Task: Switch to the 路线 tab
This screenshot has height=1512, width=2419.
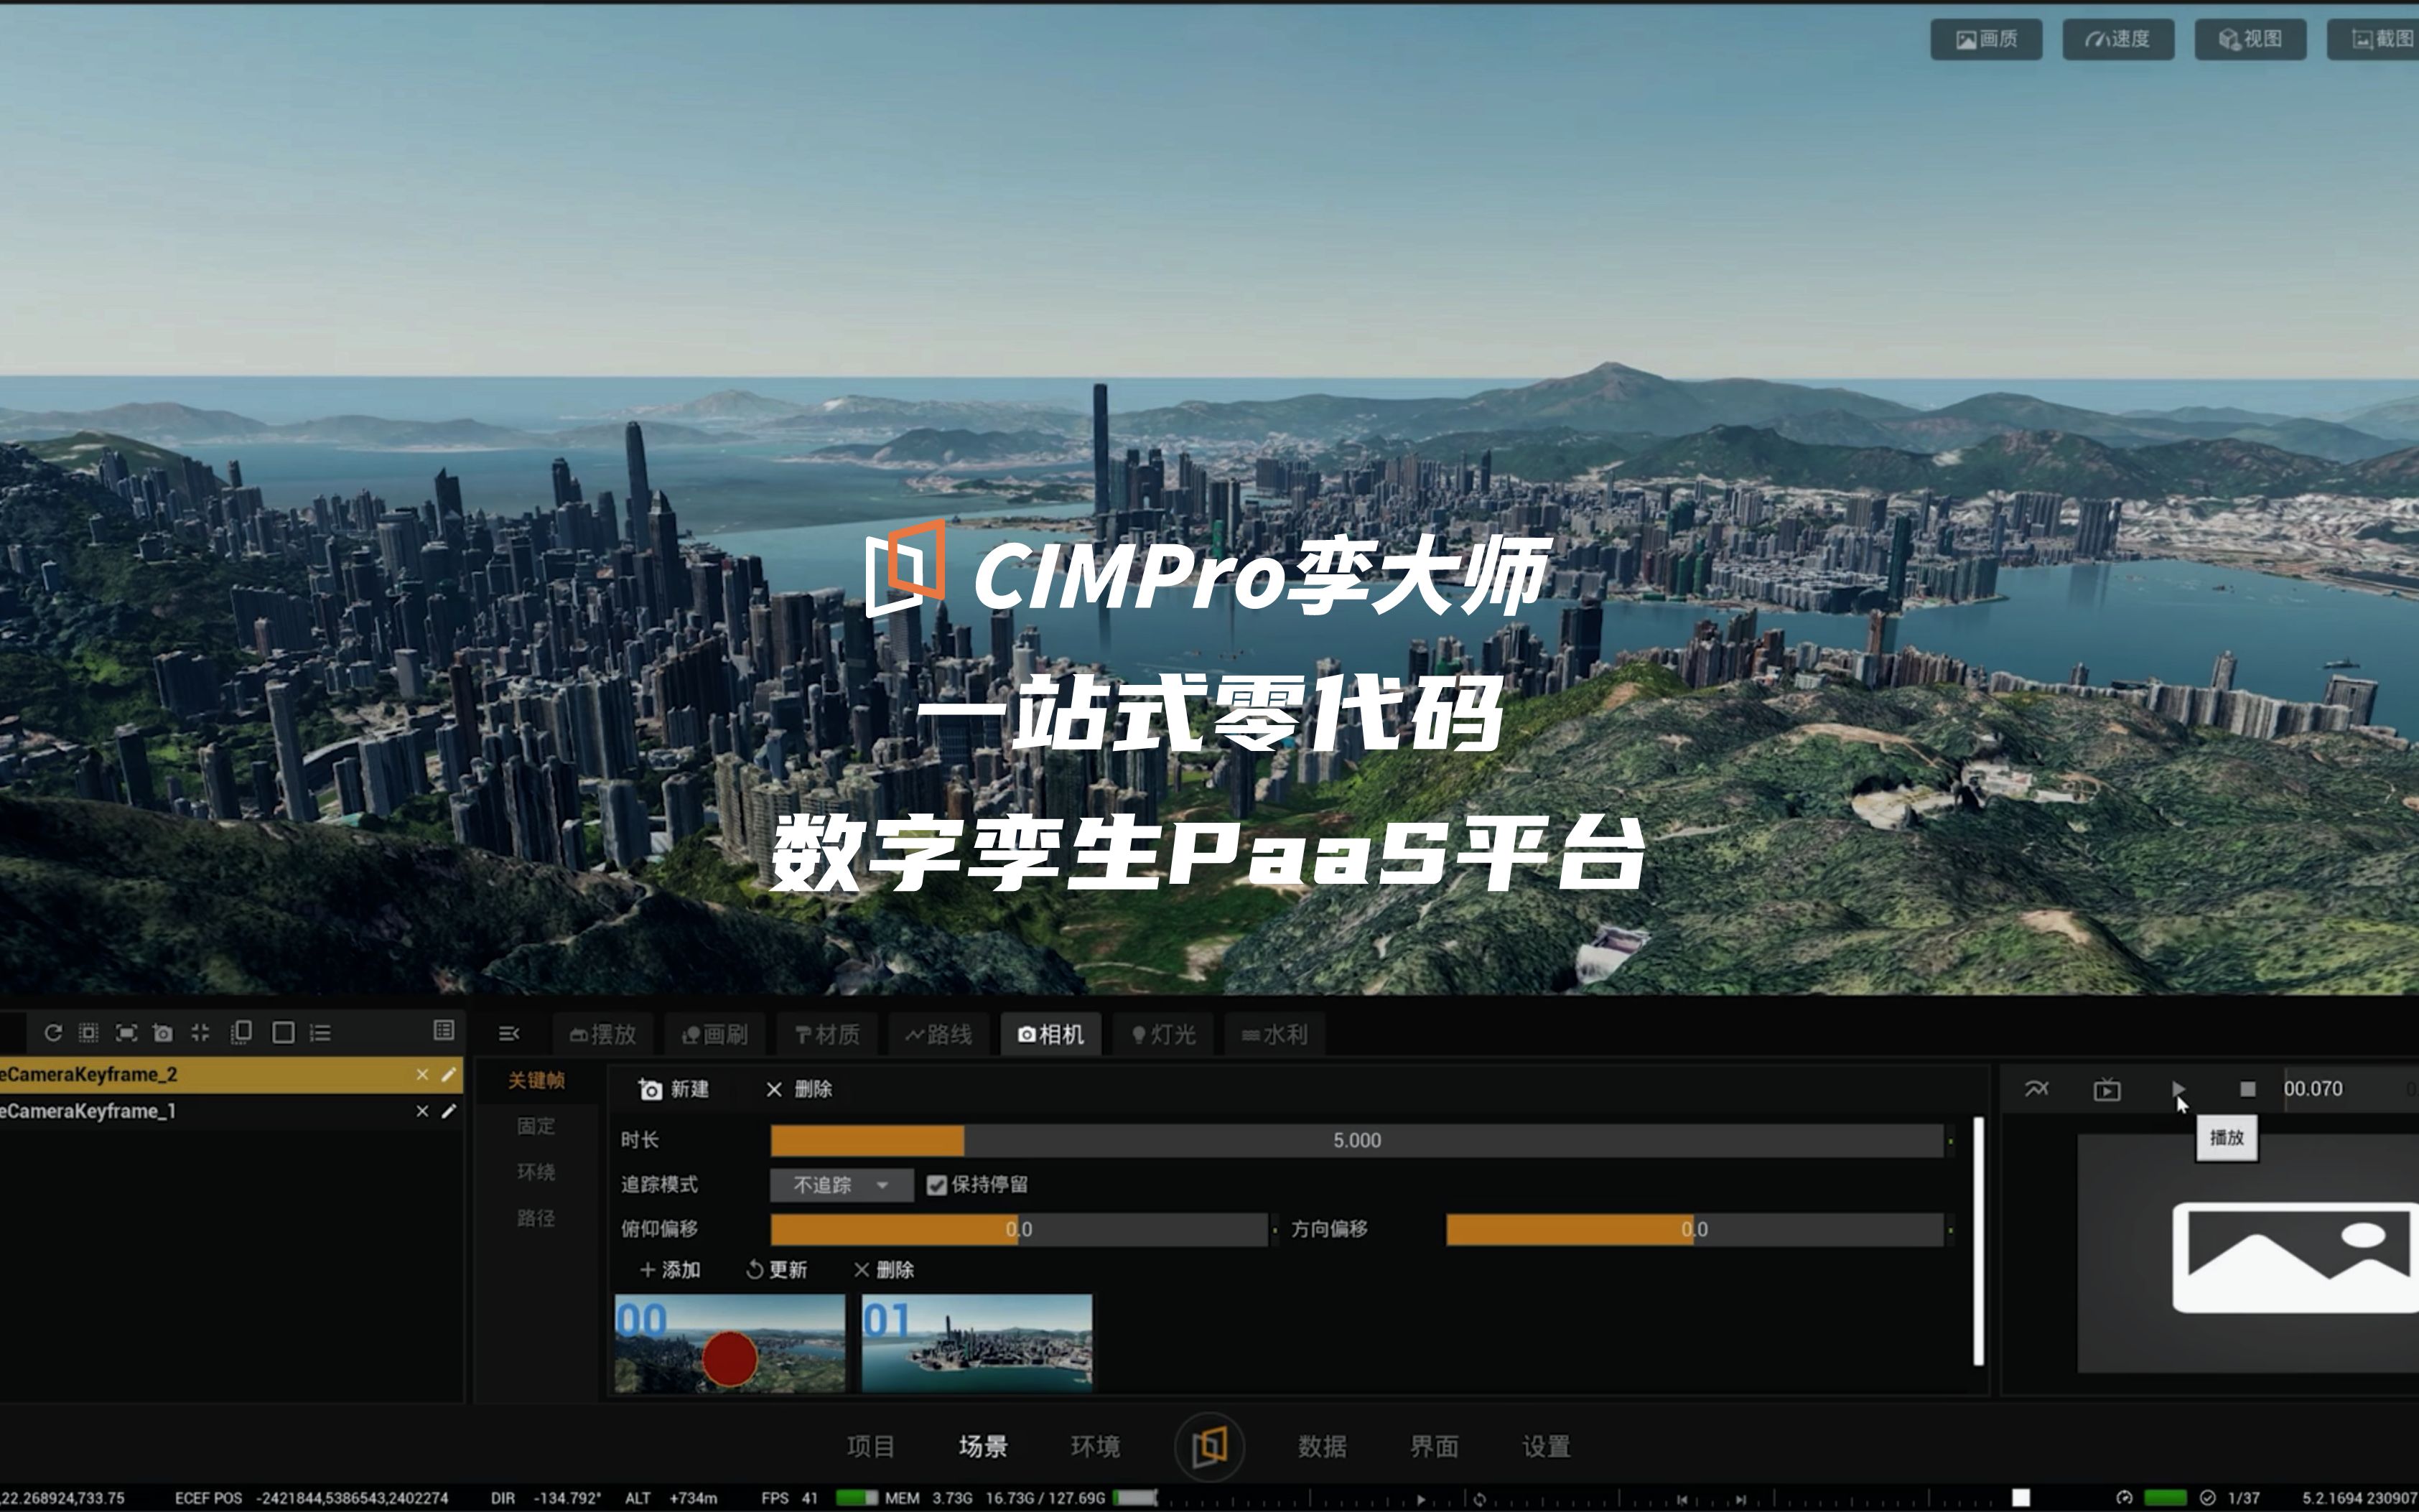Action: pyautogui.click(x=938, y=1035)
